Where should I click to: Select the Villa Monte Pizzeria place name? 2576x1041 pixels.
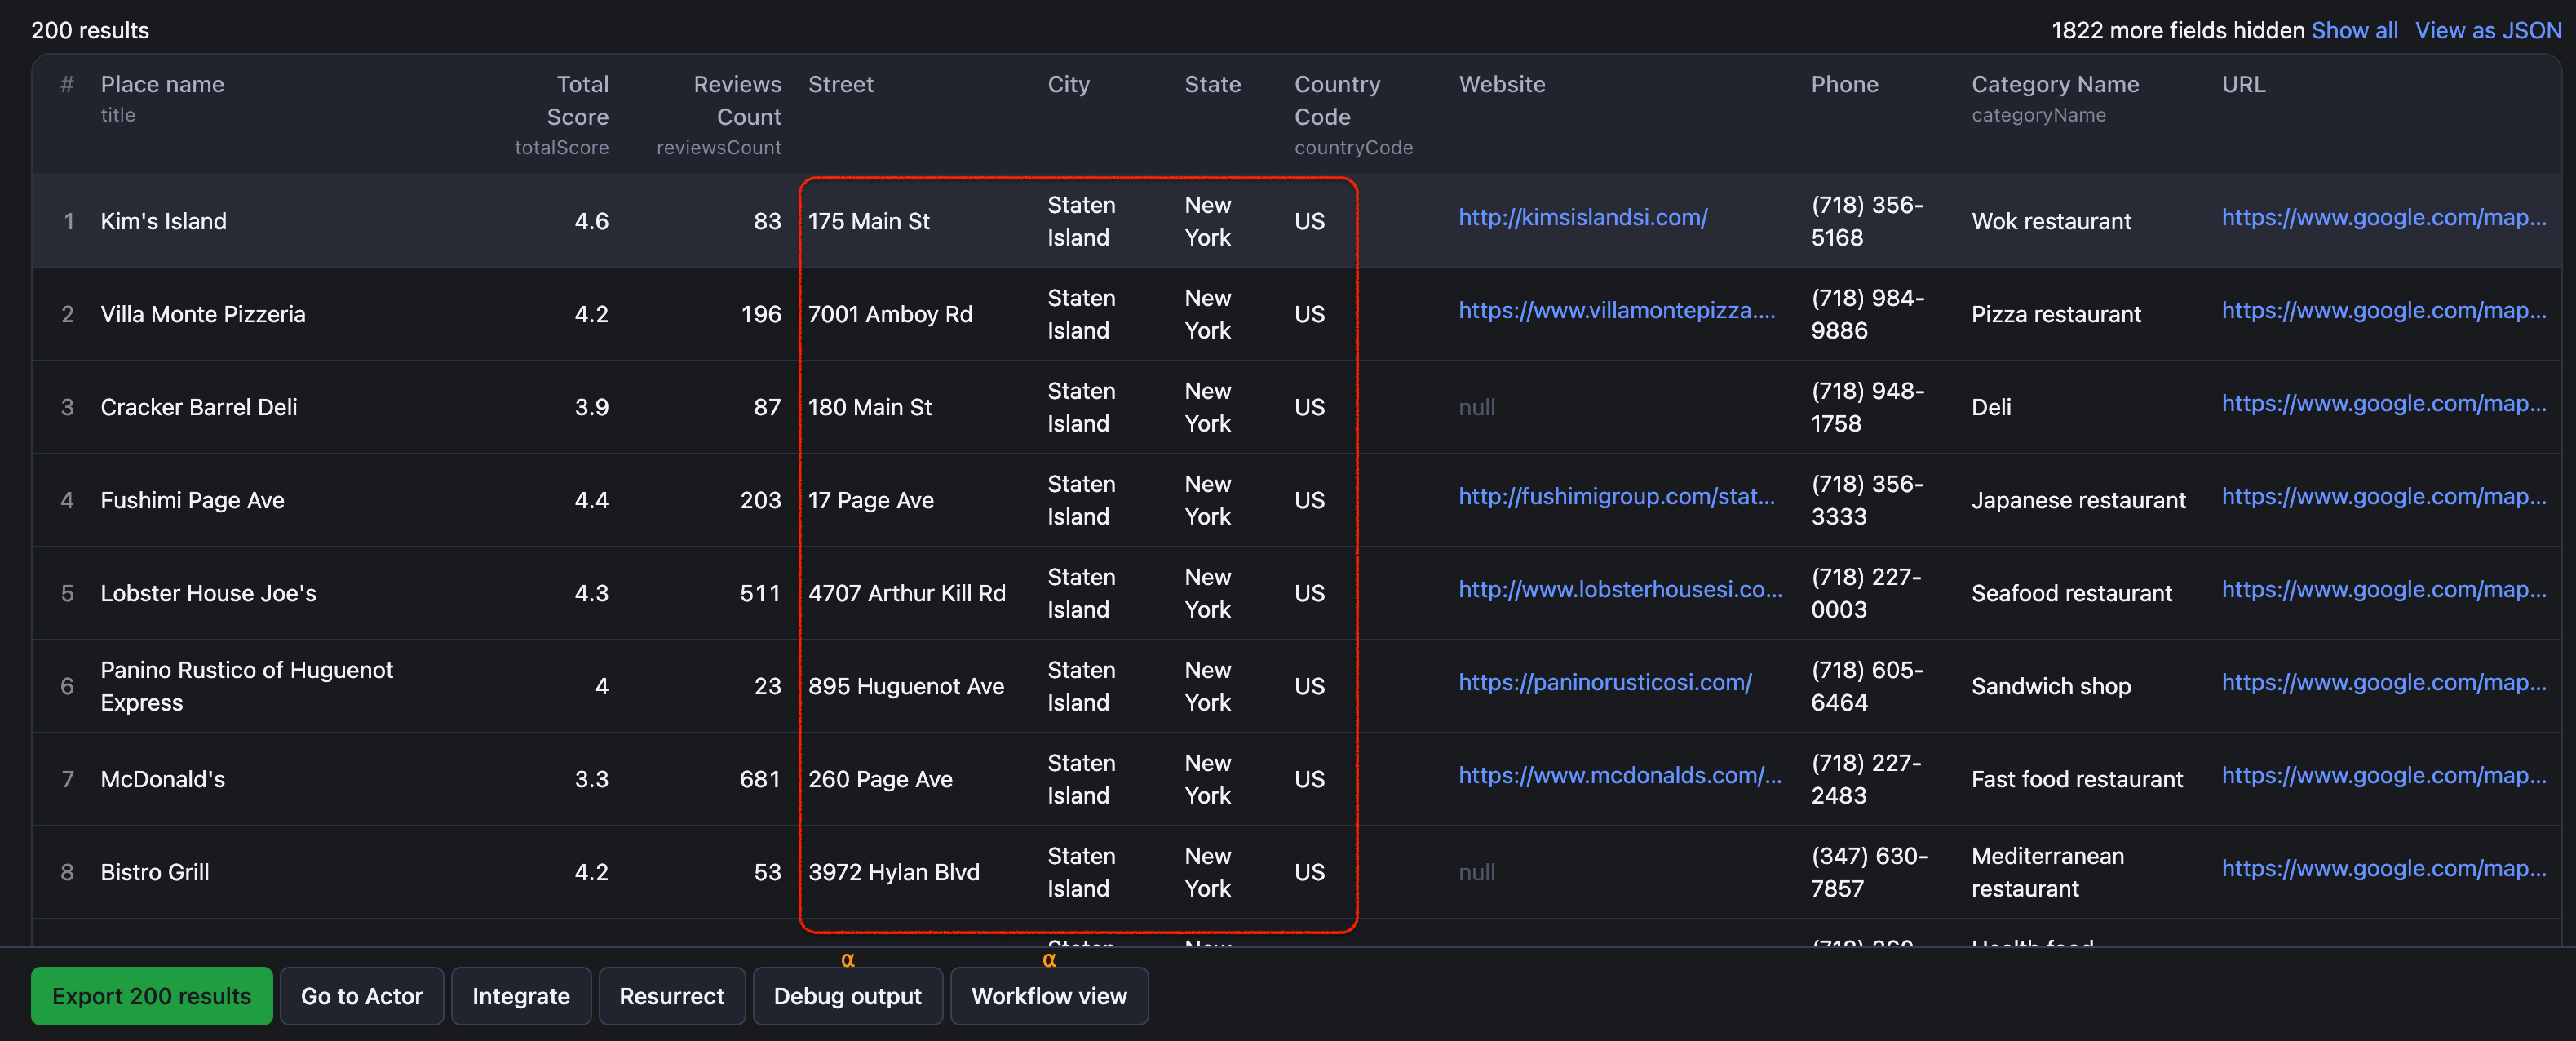pos(203,314)
